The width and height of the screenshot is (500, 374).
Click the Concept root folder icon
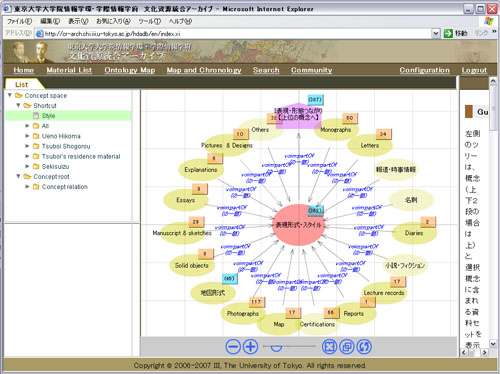[x=27, y=176]
